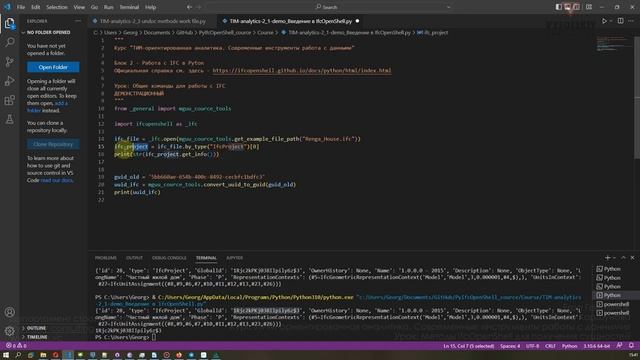Switch to the OUTPUT panel tab
Screen dimensions: 640x360
pyautogui.click(x=134, y=258)
